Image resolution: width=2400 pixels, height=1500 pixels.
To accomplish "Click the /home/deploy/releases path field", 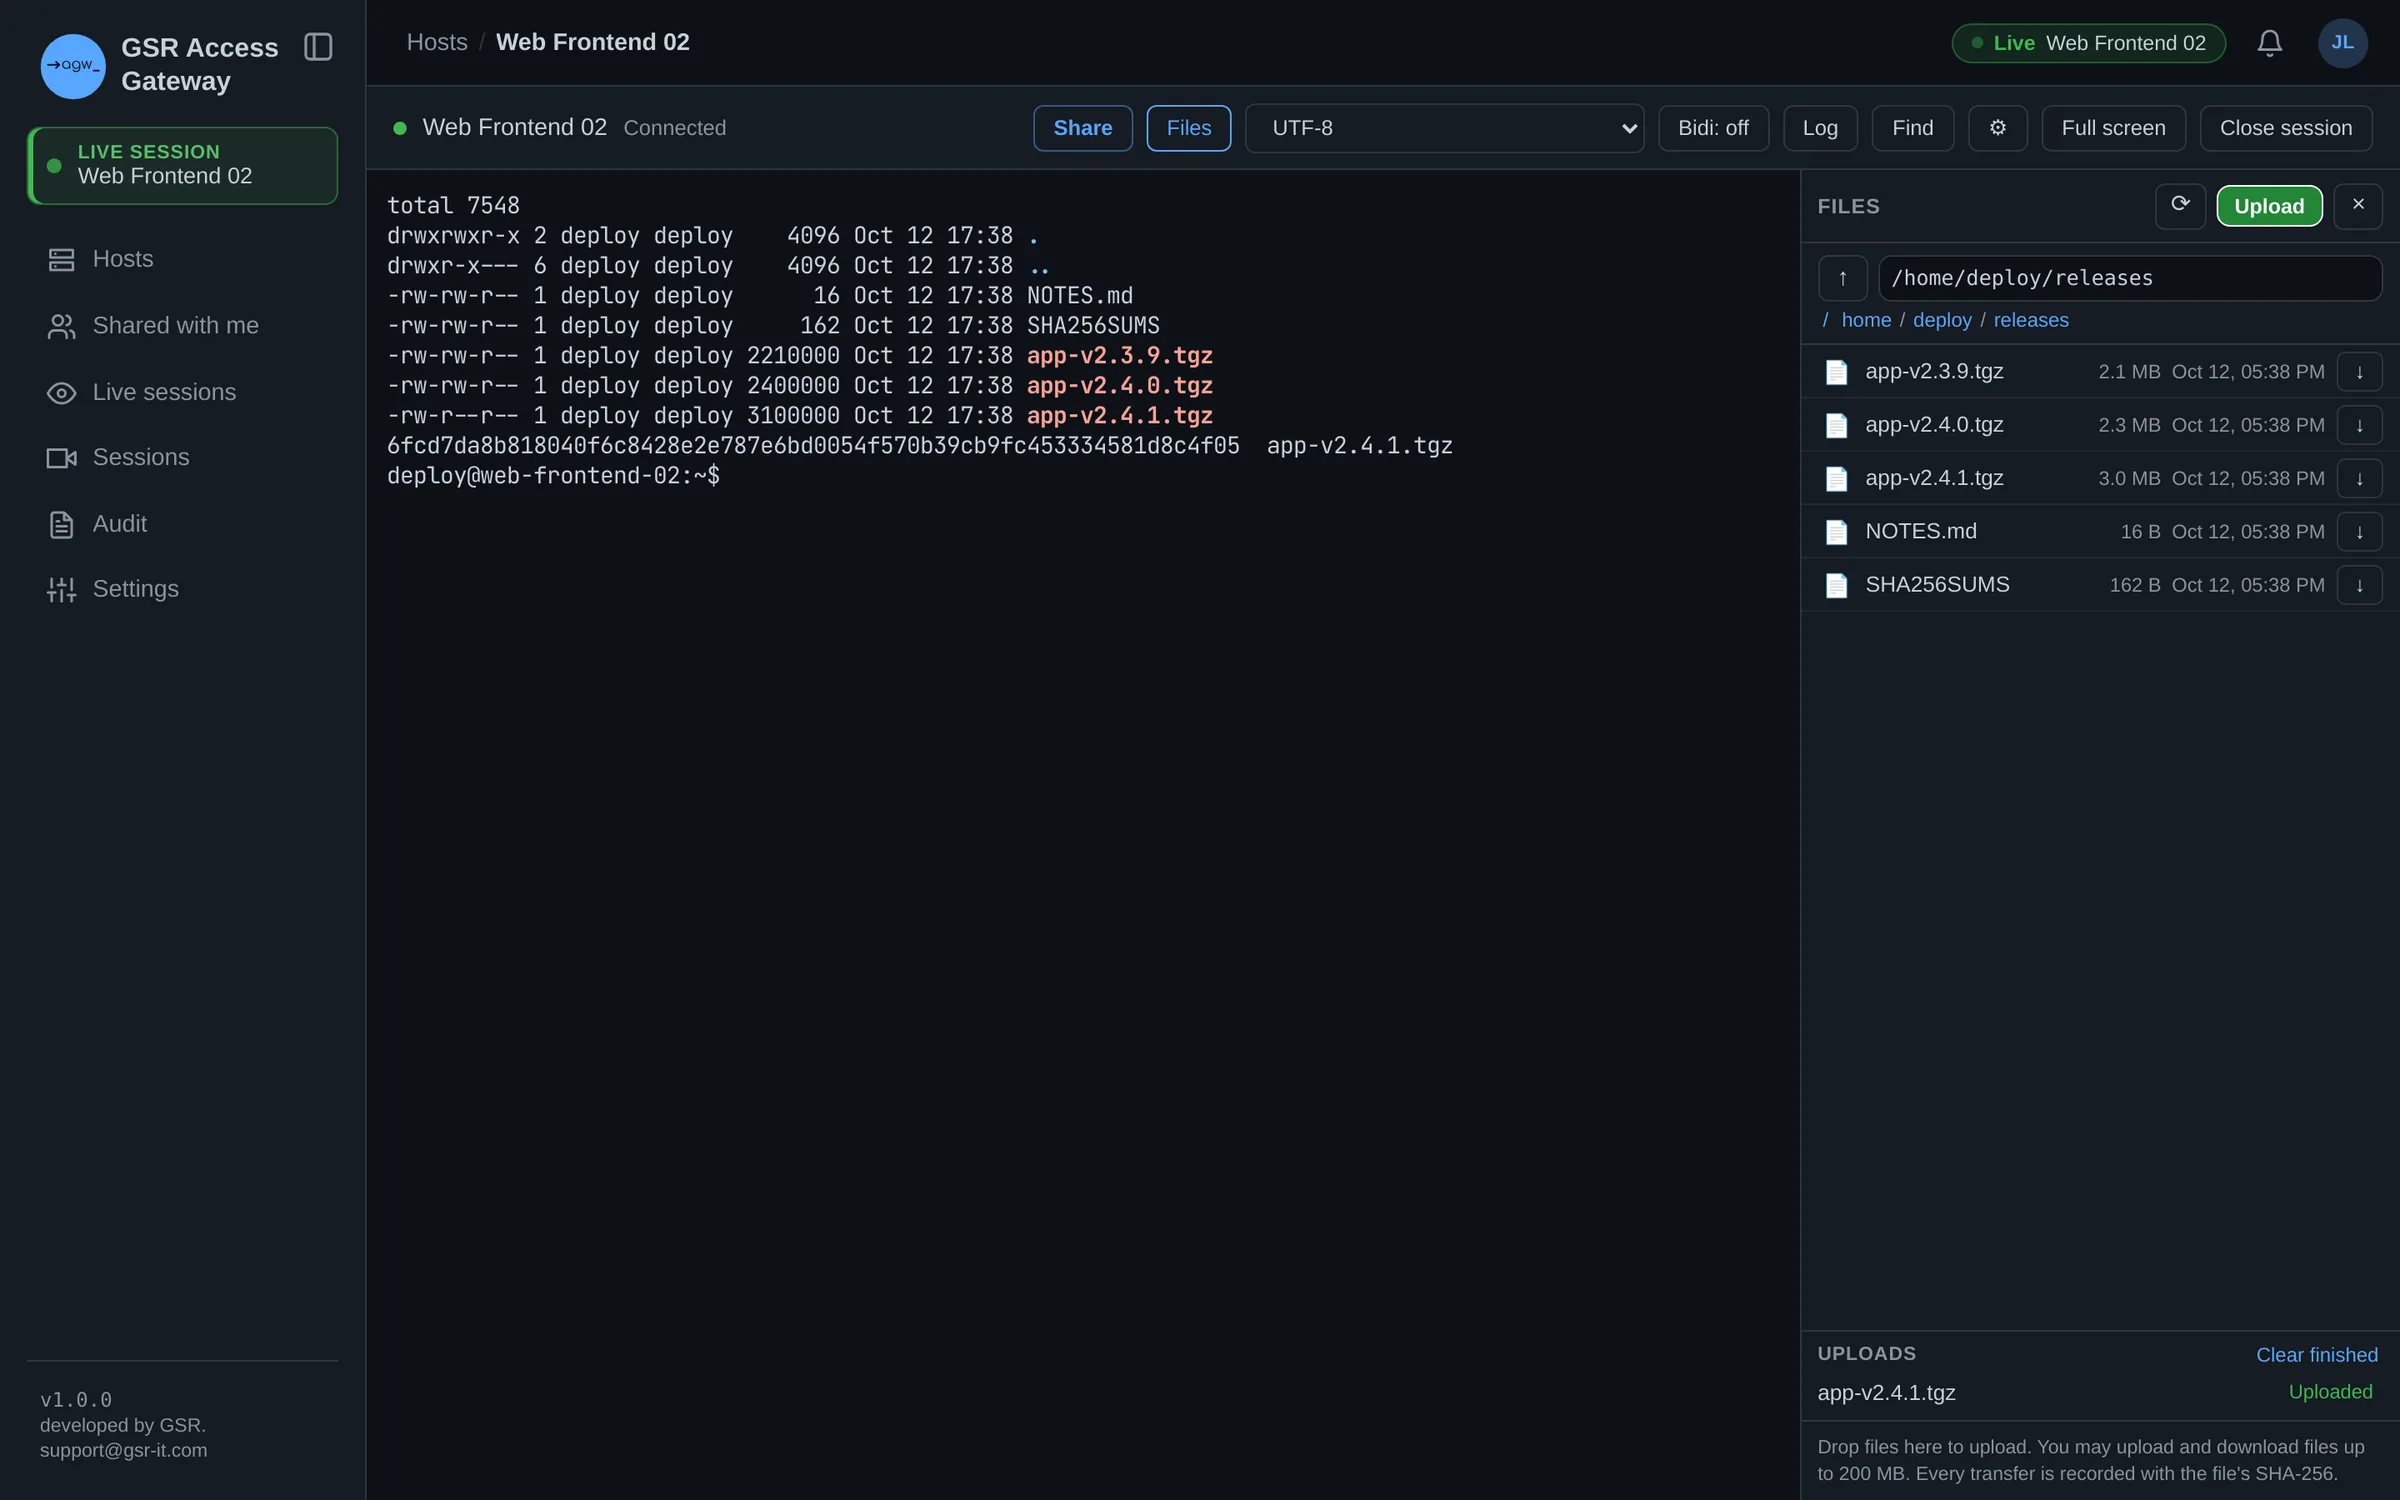I will [x=2130, y=278].
